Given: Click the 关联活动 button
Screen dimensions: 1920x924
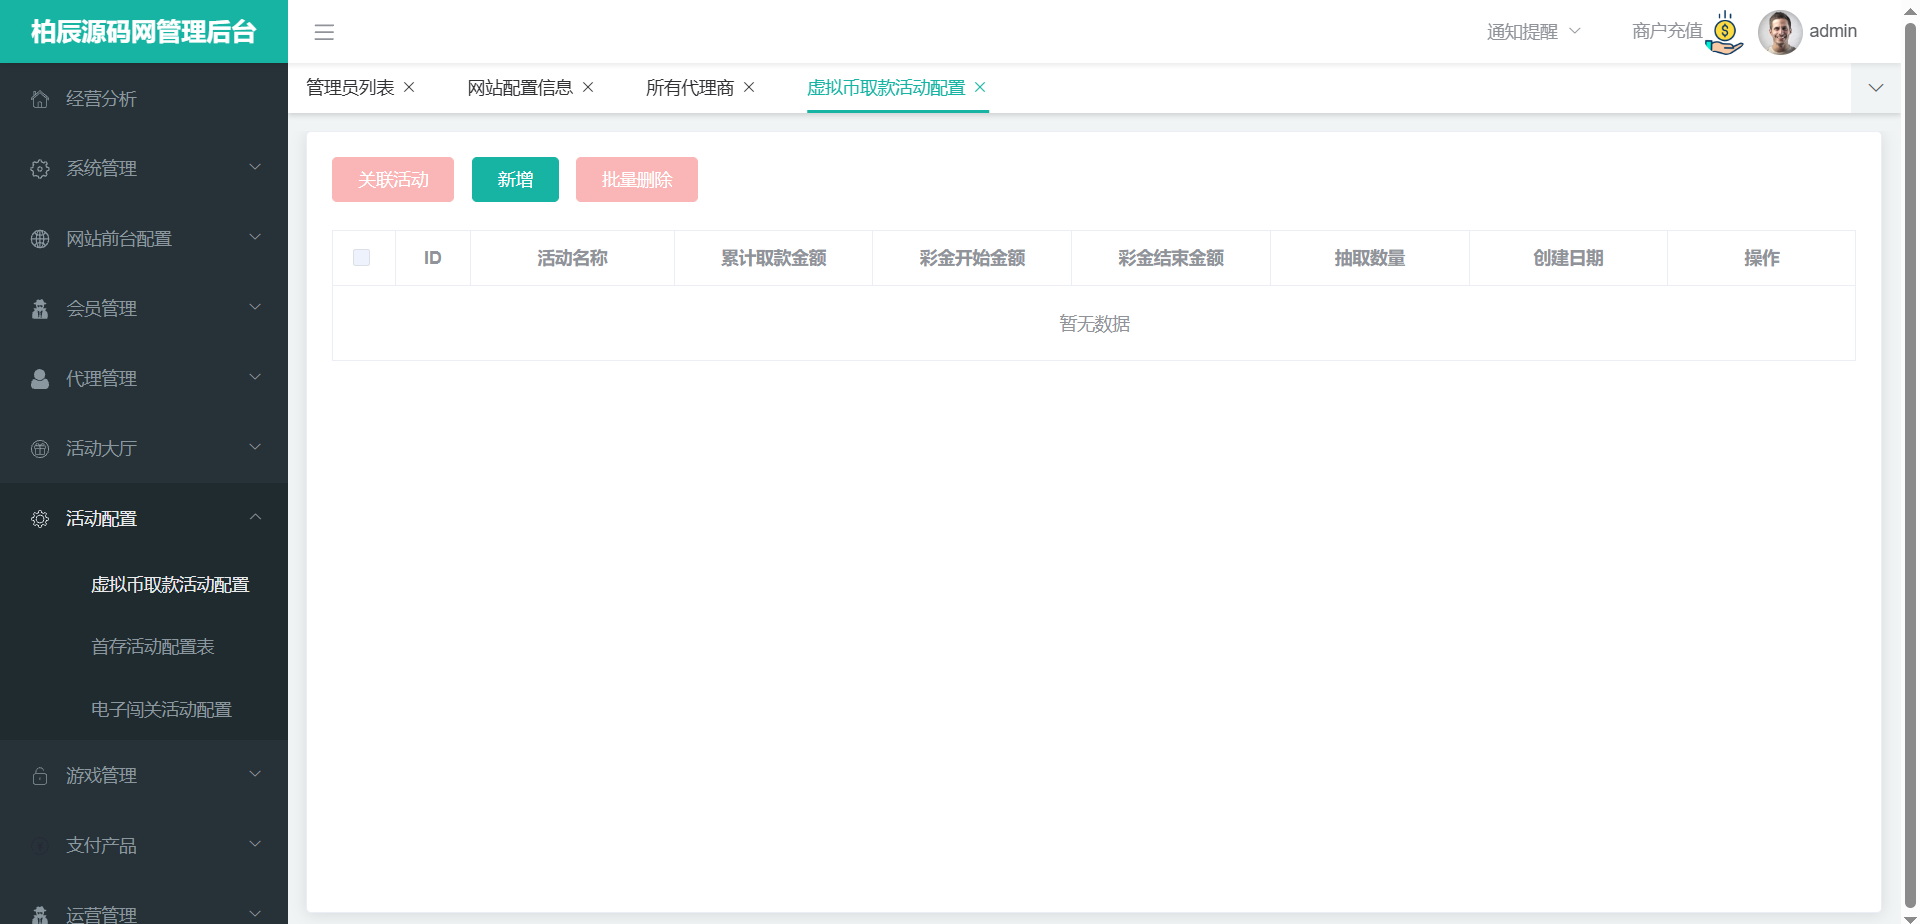Looking at the screenshot, I should tap(393, 180).
